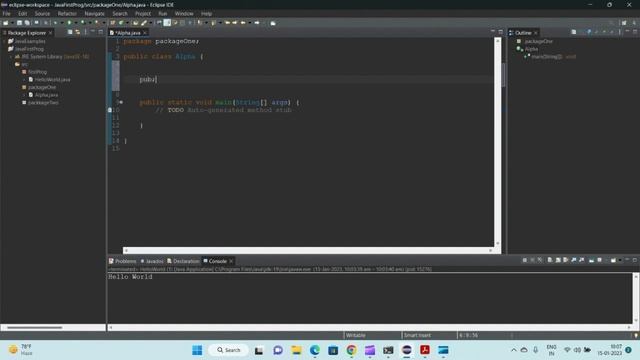Open the Navigate menu
The image size is (640, 360).
pyautogui.click(x=94, y=13)
